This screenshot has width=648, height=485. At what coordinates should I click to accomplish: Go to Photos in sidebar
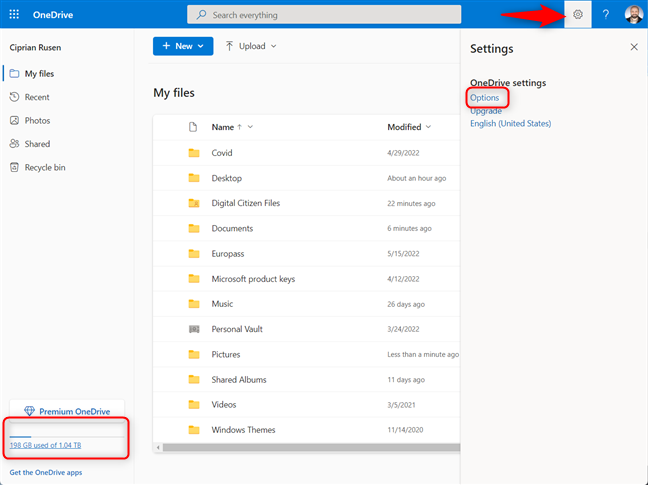(37, 121)
